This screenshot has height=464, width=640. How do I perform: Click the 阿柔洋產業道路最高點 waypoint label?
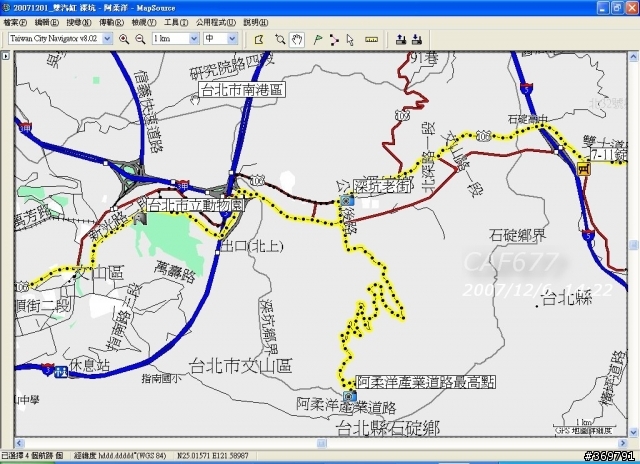425,382
